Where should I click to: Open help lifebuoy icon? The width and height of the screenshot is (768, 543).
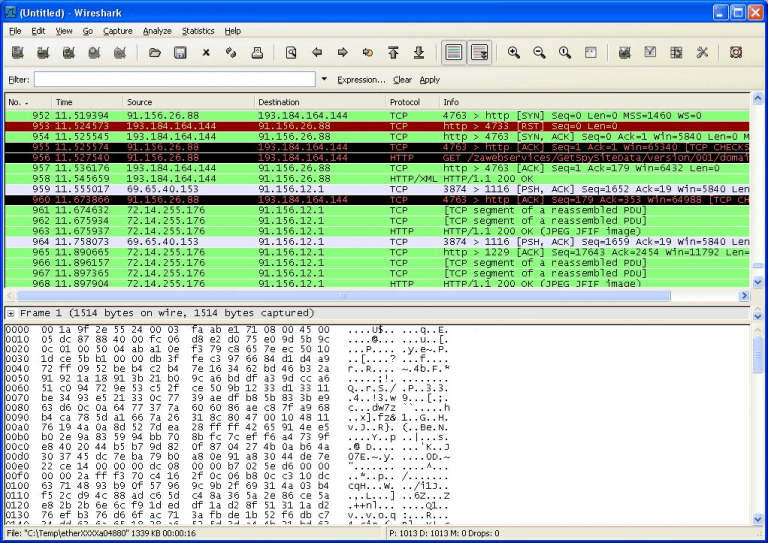pos(736,52)
